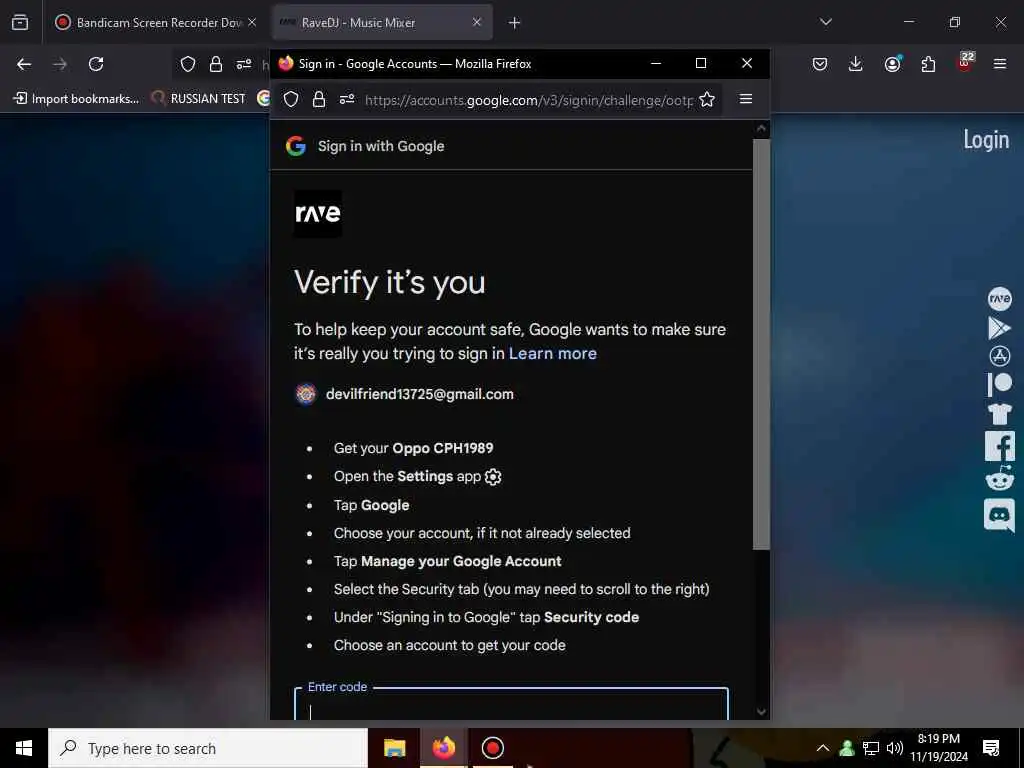Screen dimensions: 1024x768
Task: Open Rave logo icon in RaveDJ sidebar
Action: coord(999,298)
